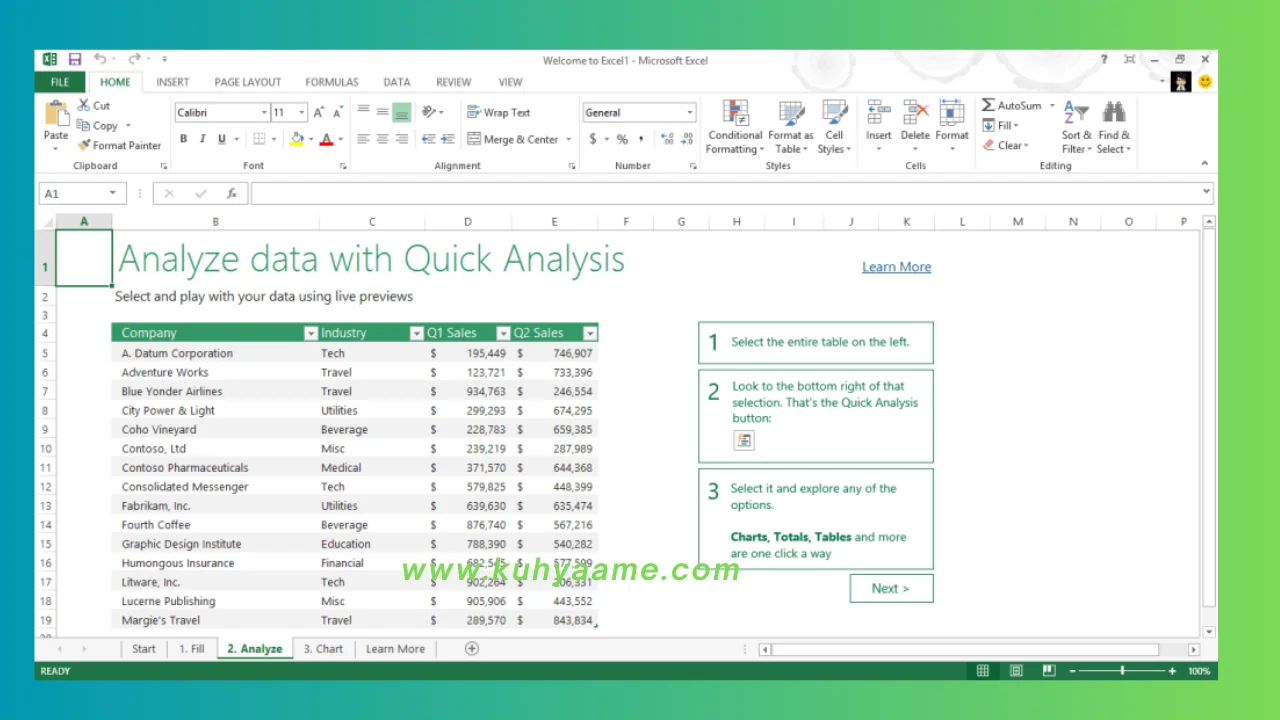Screen dimensions: 1280x720
Task: Open Conditional Formatting menu
Action: 735,127
